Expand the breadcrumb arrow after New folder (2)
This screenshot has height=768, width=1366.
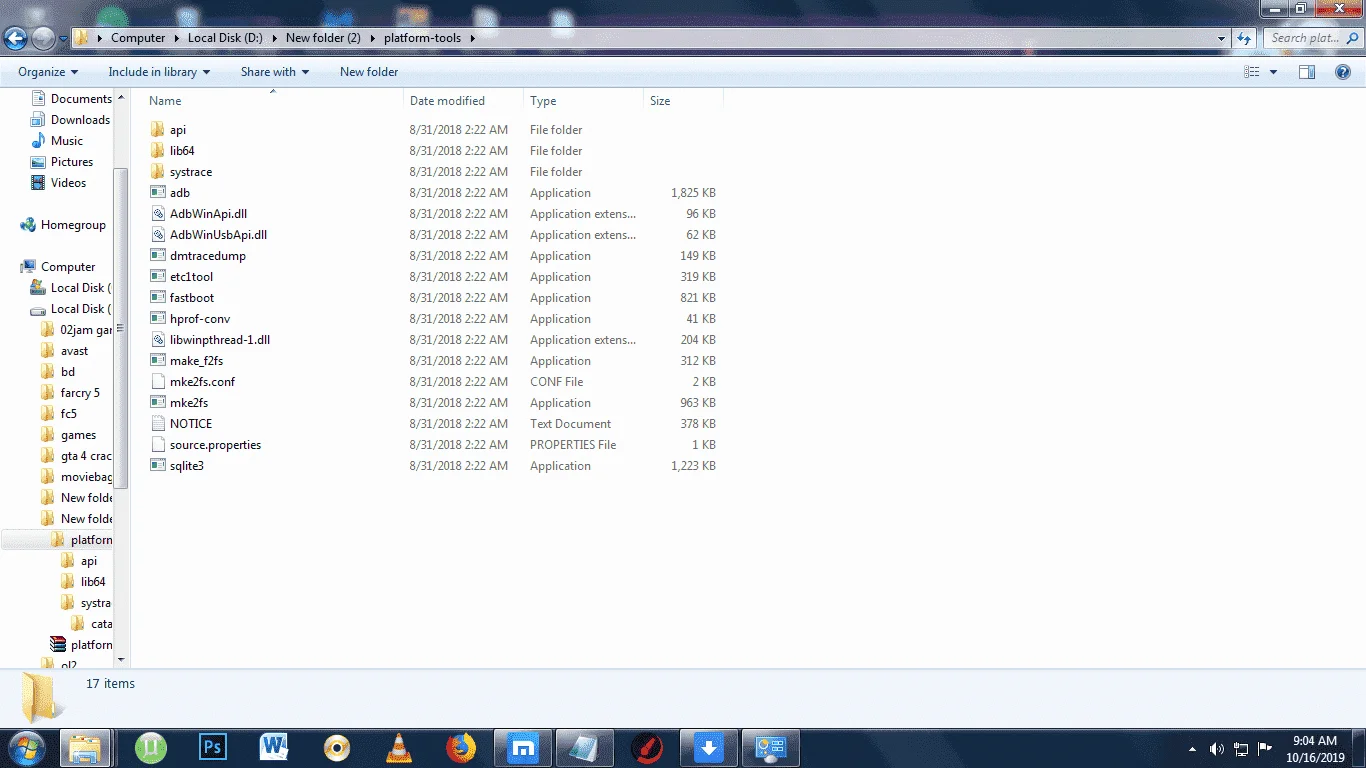[373, 38]
